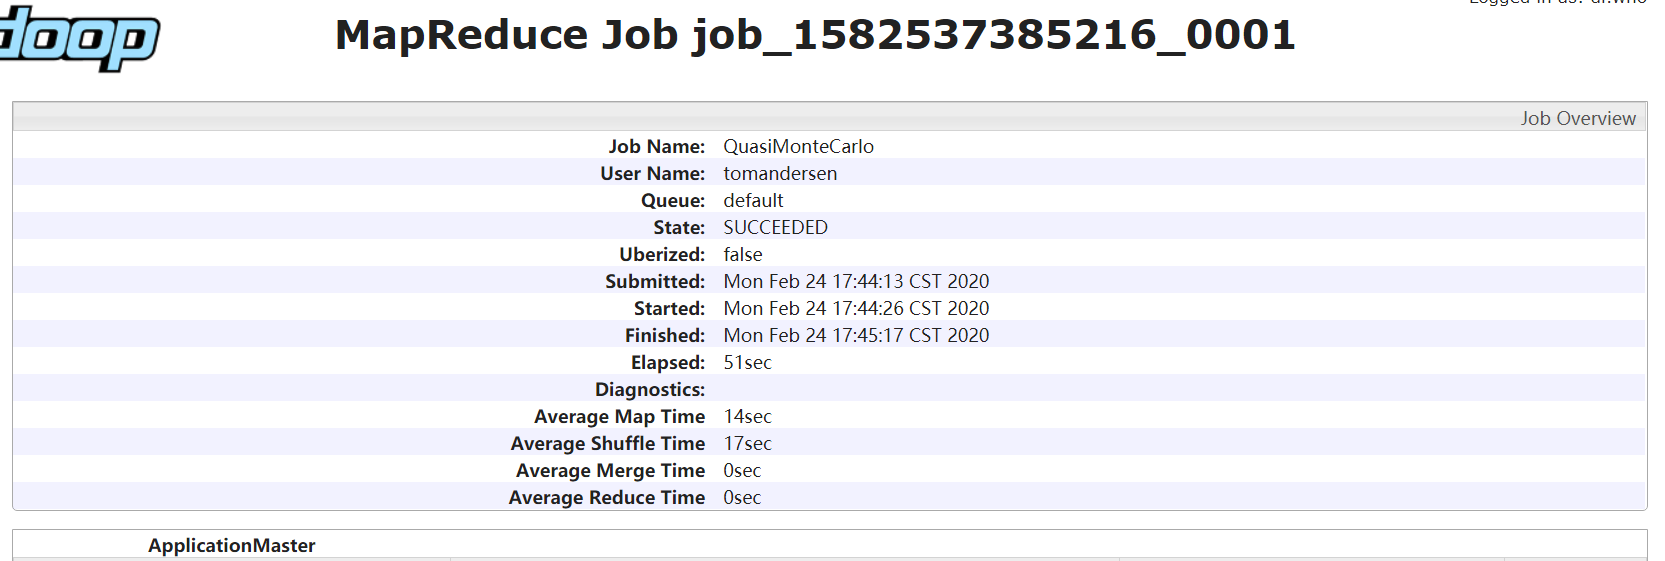The height and width of the screenshot is (561, 1665).
Task: Click the Hadoop logo
Action: coord(78,38)
